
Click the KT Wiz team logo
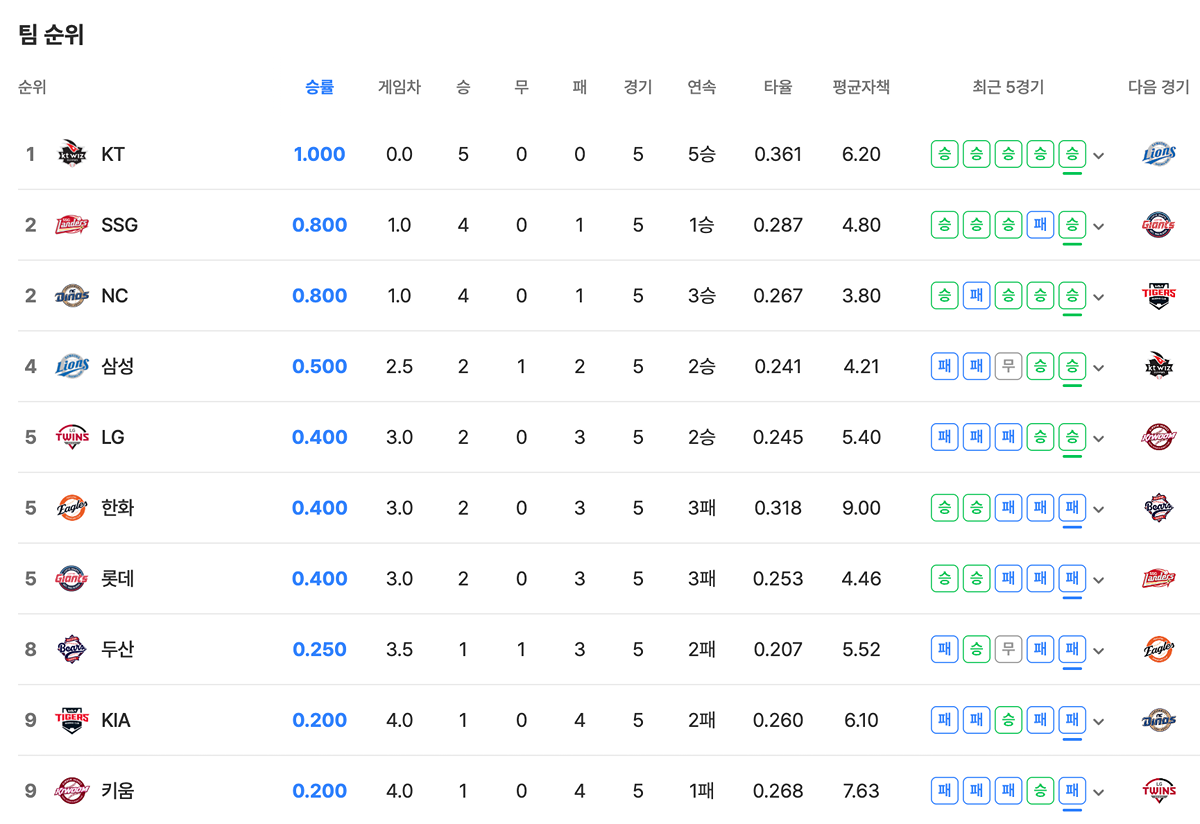coord(72,154)
